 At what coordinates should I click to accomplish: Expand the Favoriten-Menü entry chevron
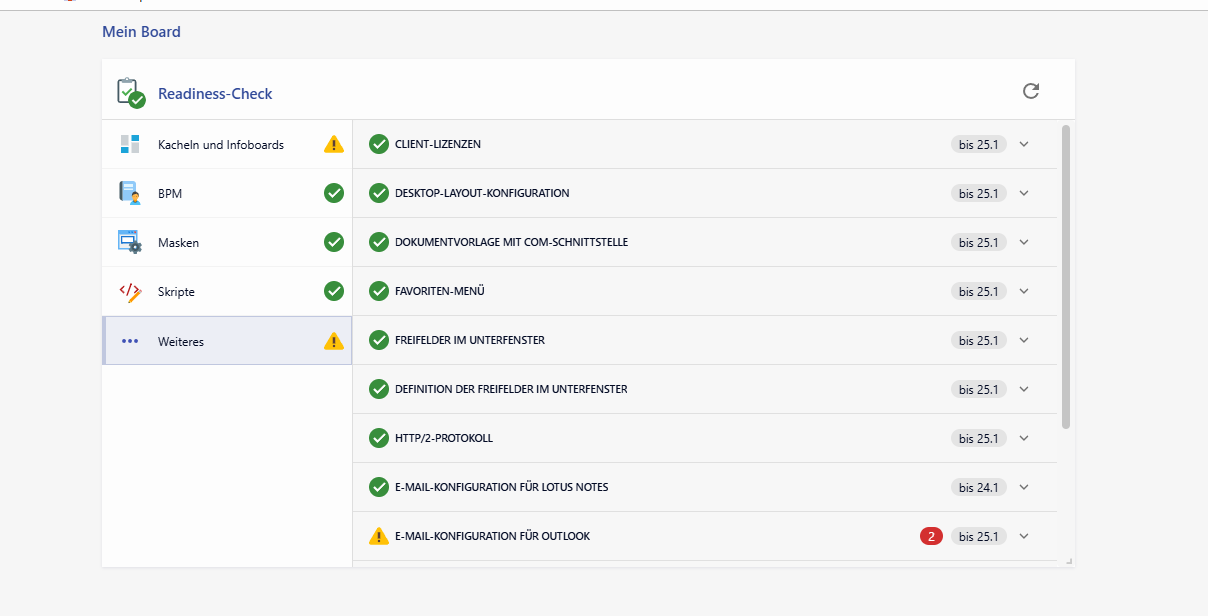pos(1024,291)
